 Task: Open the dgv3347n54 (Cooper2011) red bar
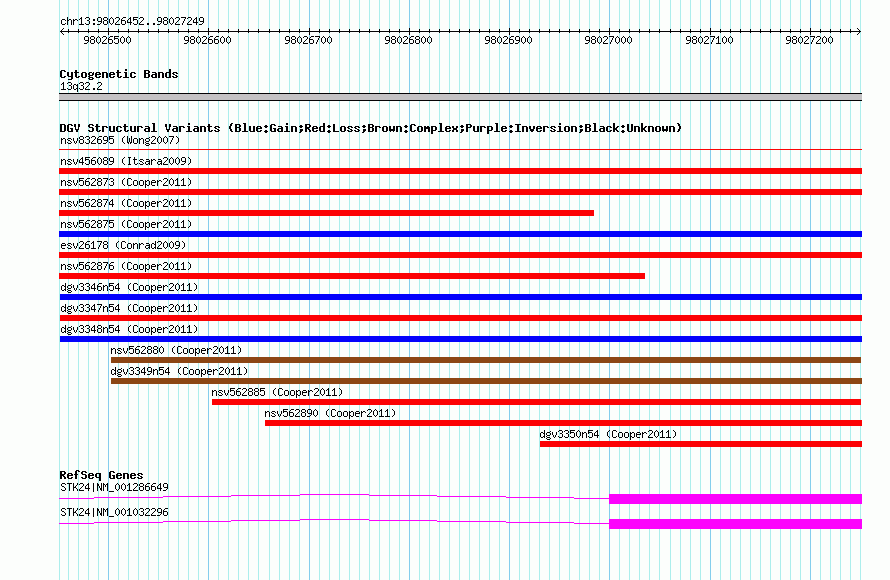pos(460,318)
